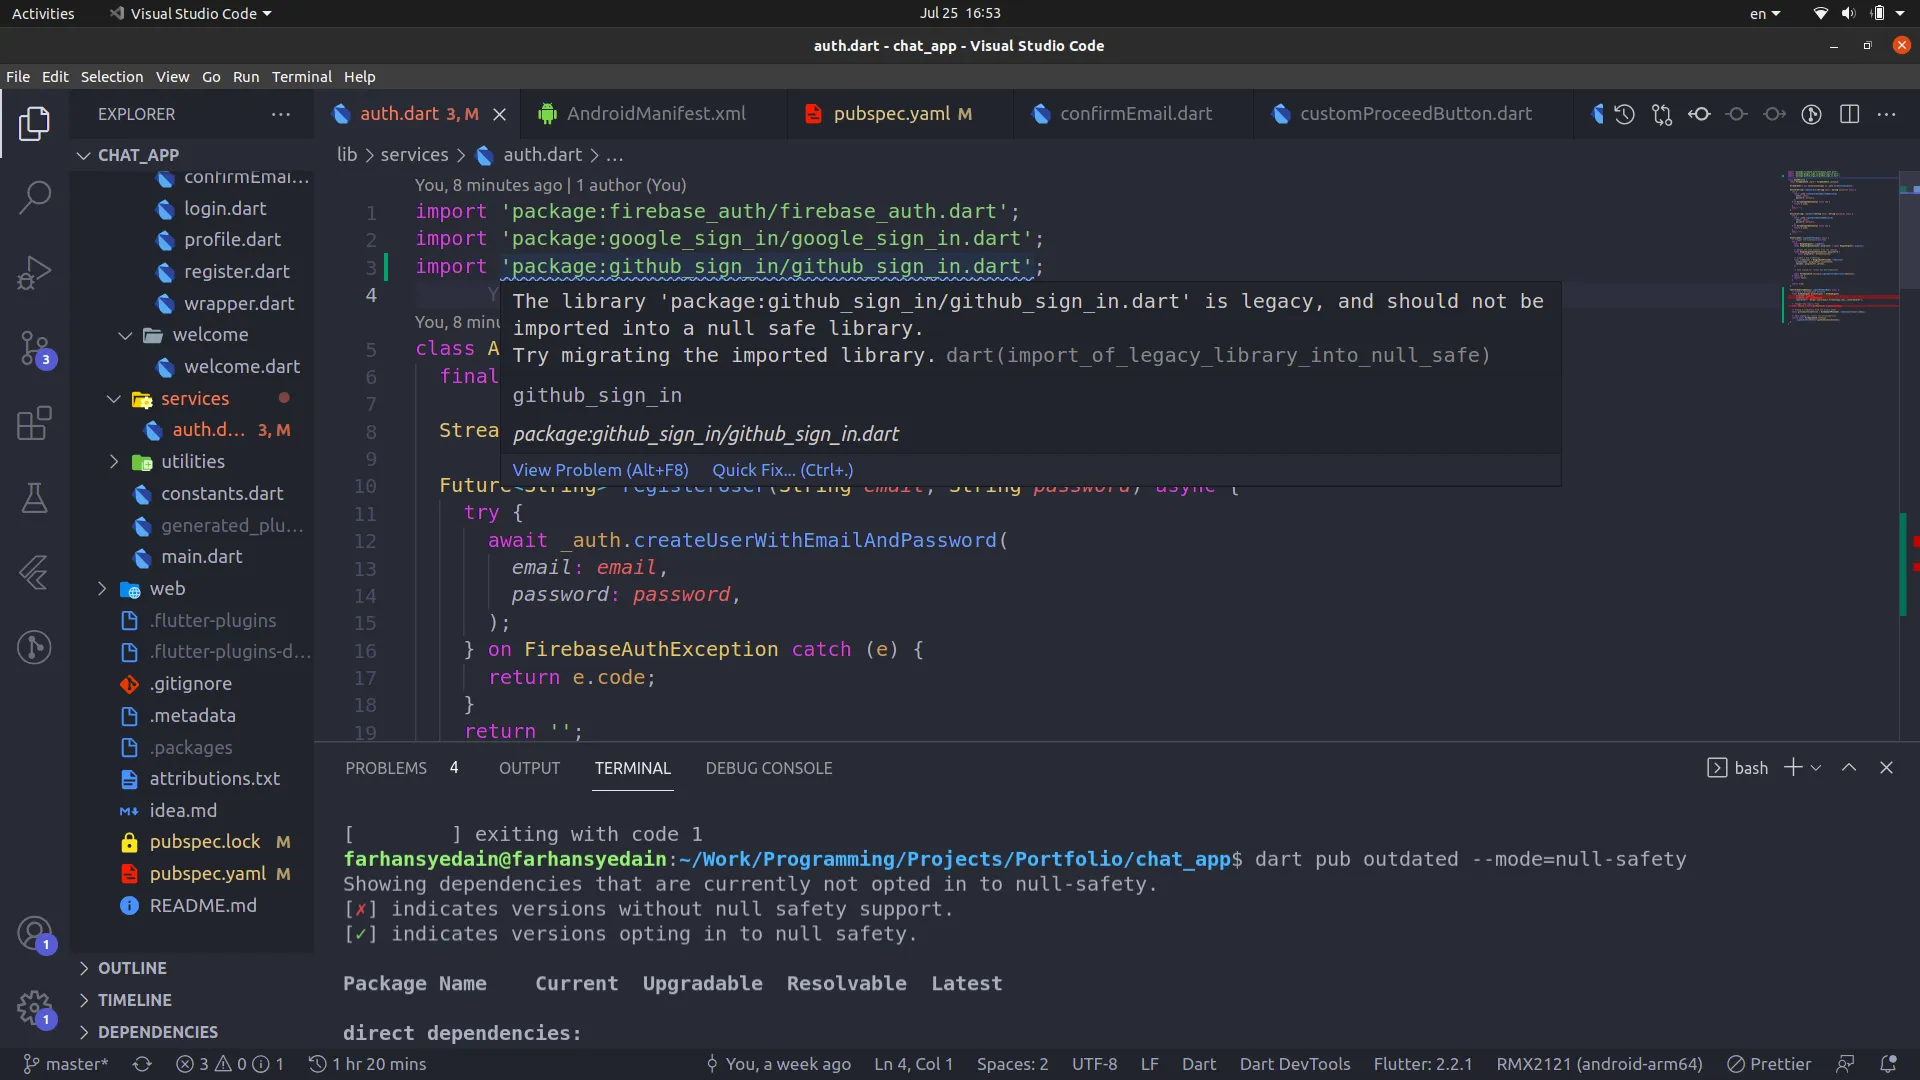Viewport: 1920px width, 1080px height.
Task: Open the Manage gear icon
Action: click(x=35, y=1007)
